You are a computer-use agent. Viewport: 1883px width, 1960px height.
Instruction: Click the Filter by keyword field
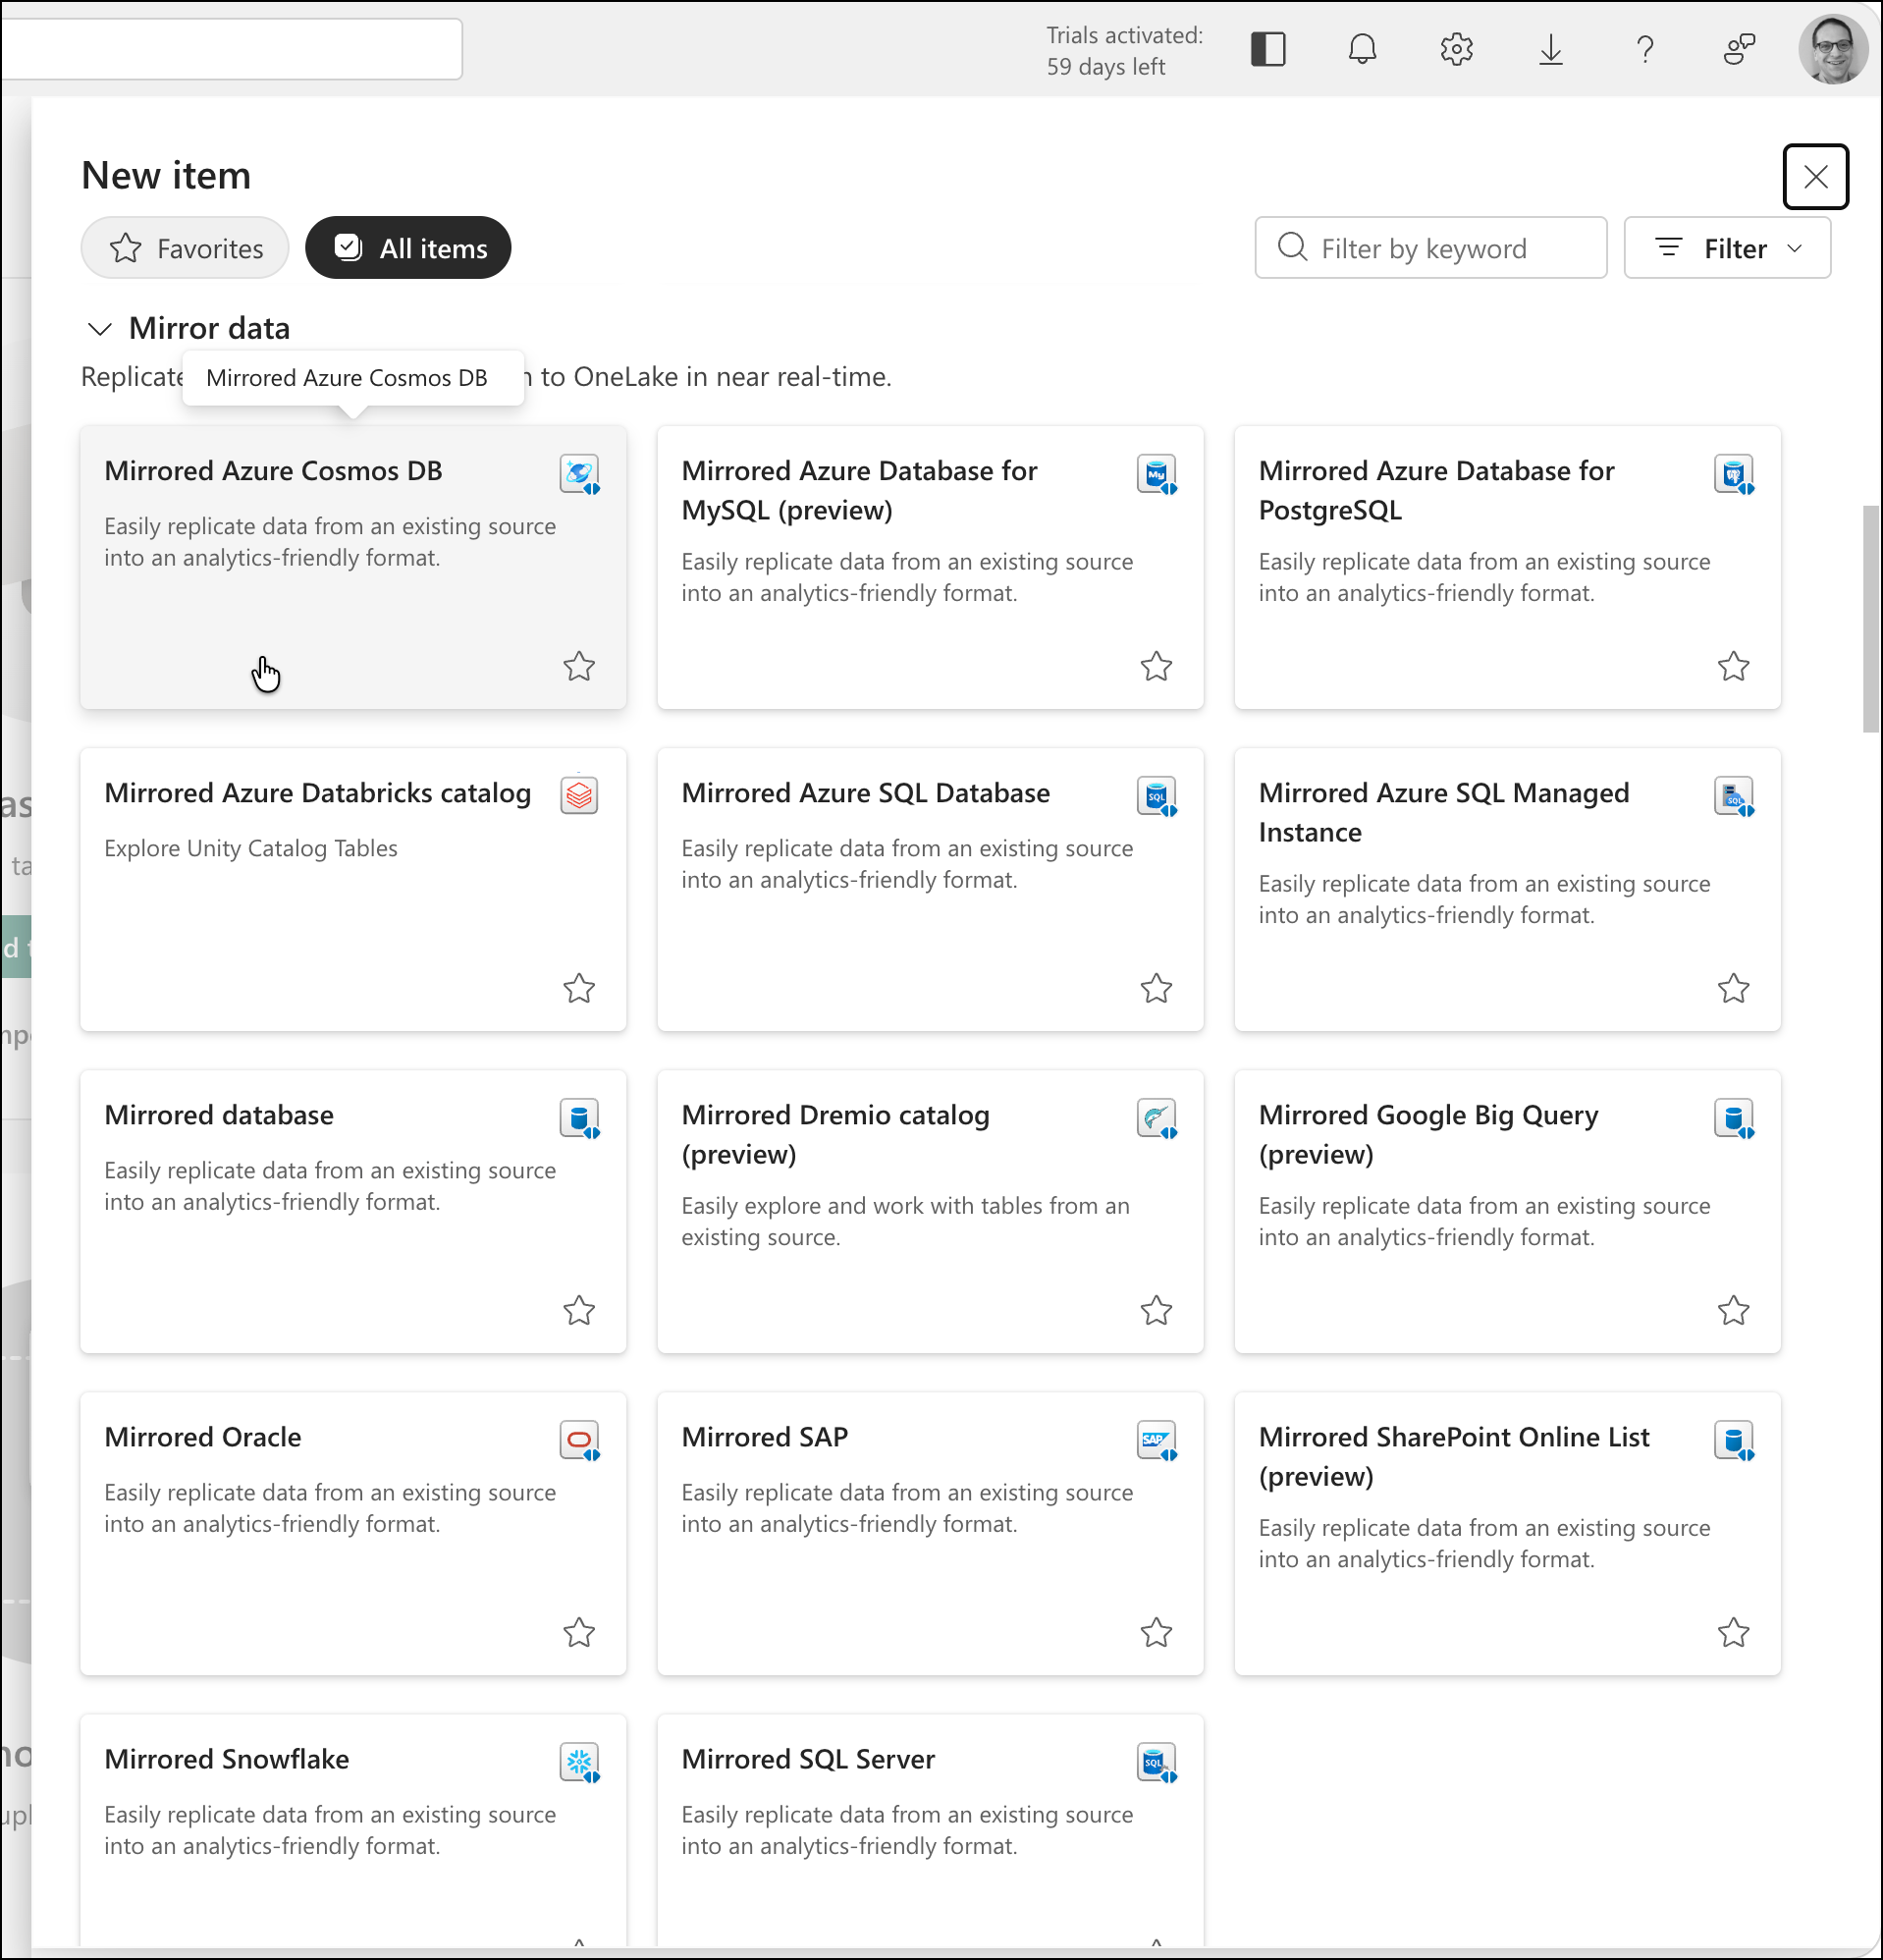(x=1430, y=248)
